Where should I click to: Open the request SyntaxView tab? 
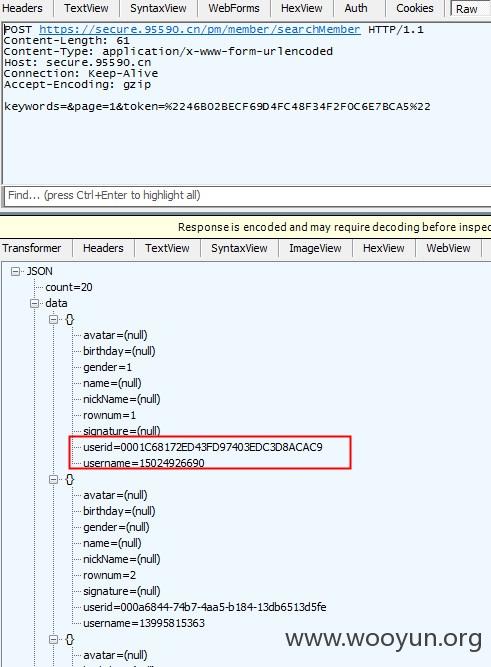point(158,8)
